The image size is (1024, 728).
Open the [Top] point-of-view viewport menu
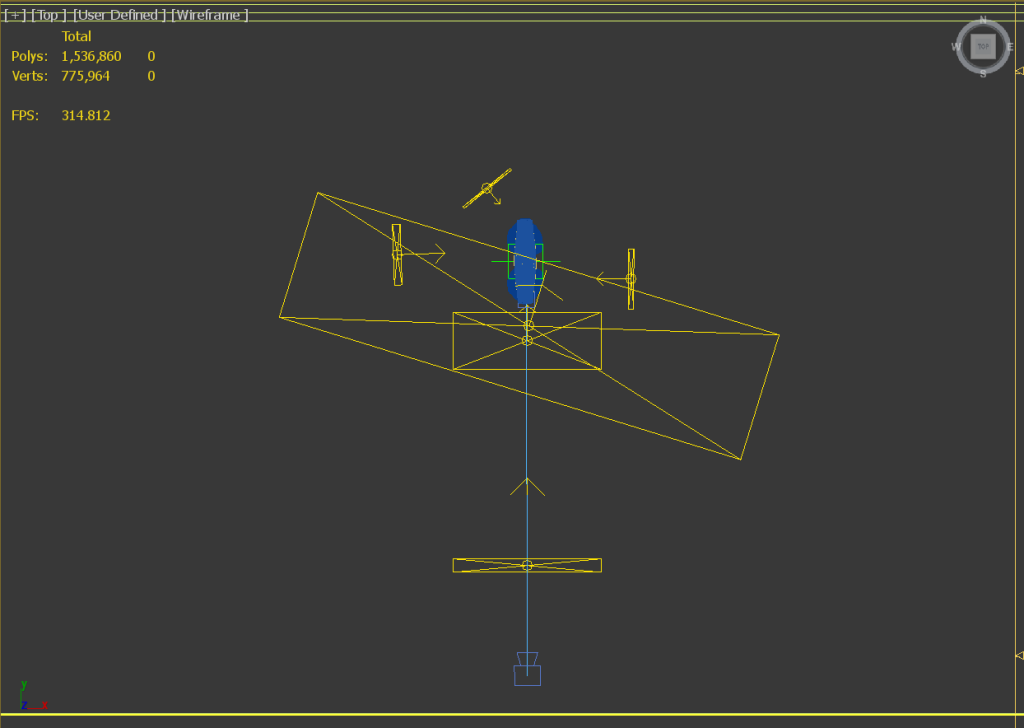click(49, 15)
